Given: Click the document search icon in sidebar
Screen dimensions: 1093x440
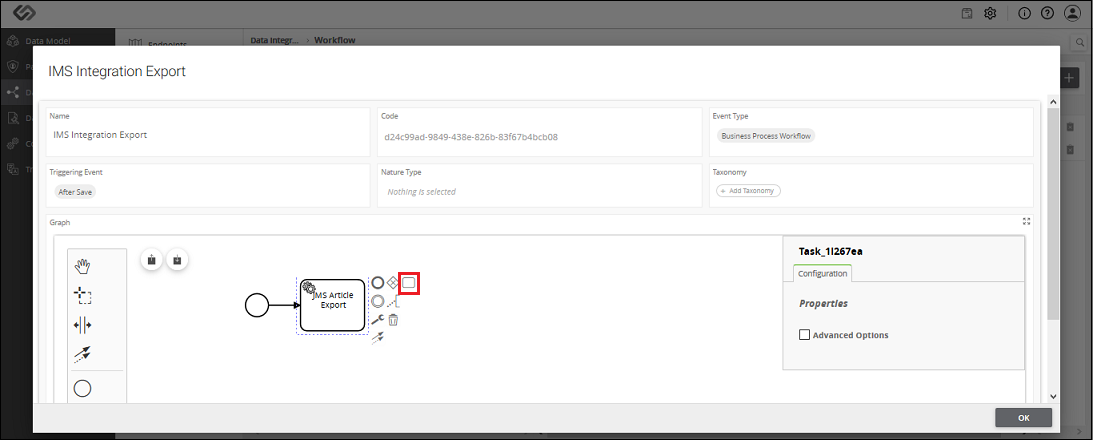Looking at the screenshot, I should pos(12,118).
